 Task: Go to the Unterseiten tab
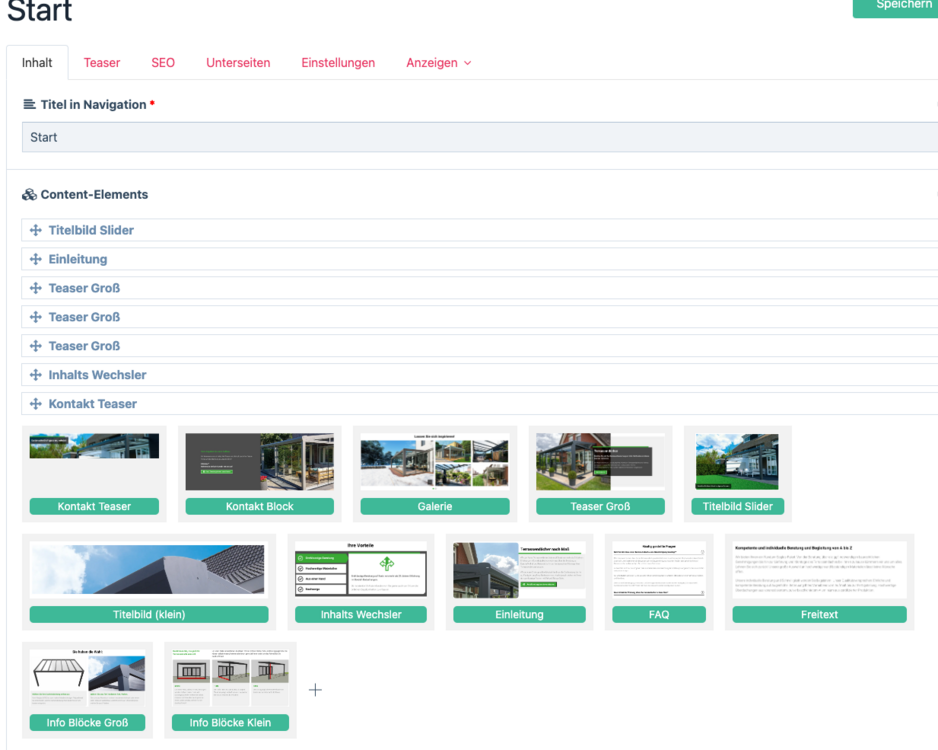[238, 62]
